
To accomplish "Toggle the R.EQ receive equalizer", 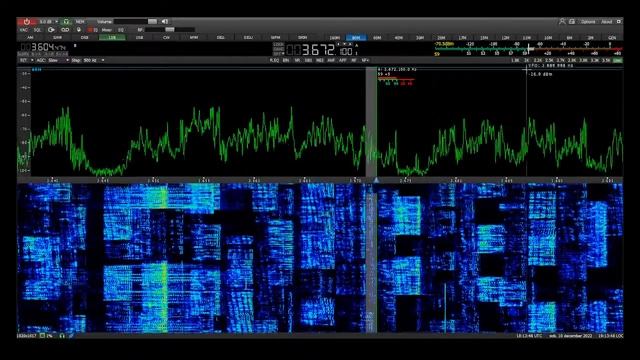I will (x=274, y=60).
